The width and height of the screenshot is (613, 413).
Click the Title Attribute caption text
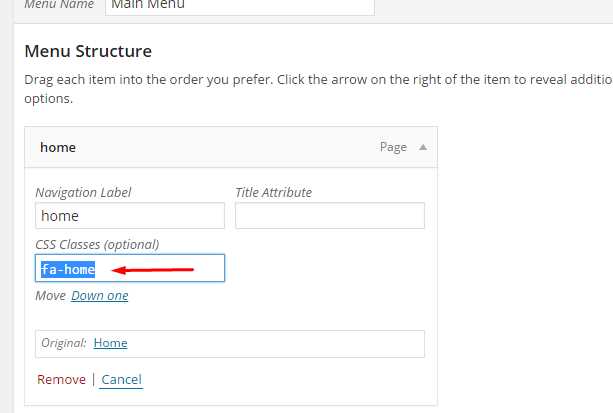tap(273, 192)
